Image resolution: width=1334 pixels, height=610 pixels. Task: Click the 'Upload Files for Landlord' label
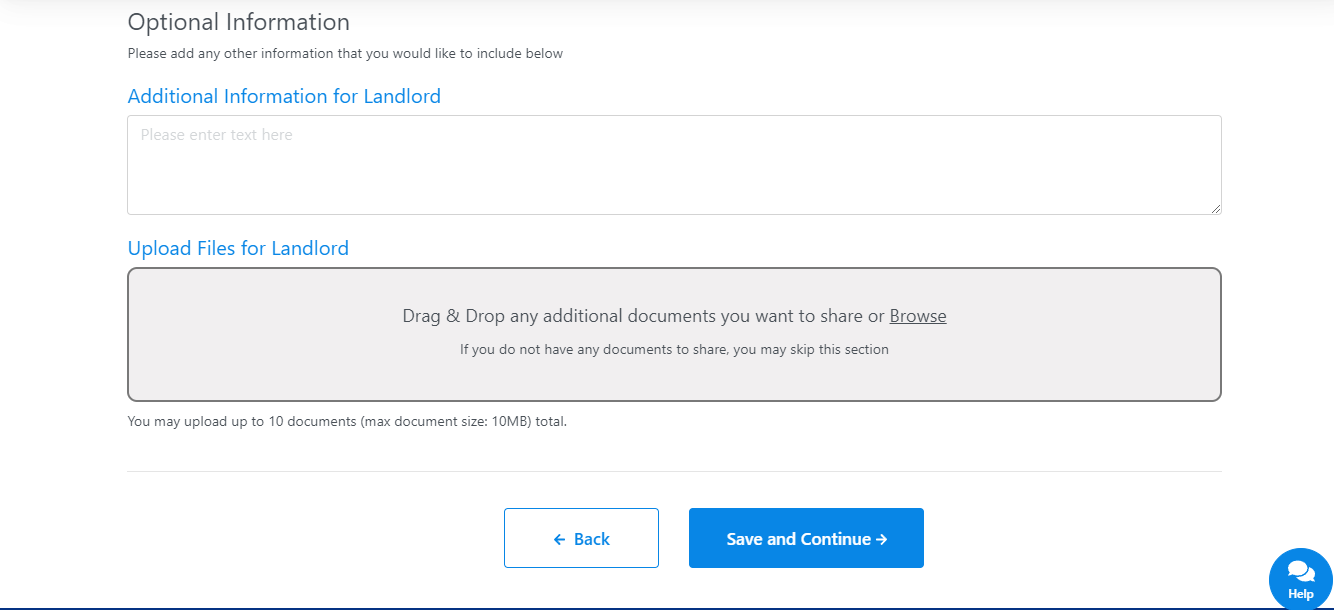click(238, 248)
